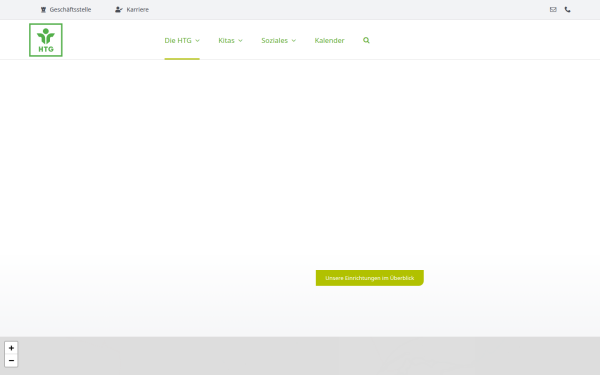The width and height of the screenshot is (600, 375).
Task: Open the Geschäftsstelle text link
Action: coord(70,10)
